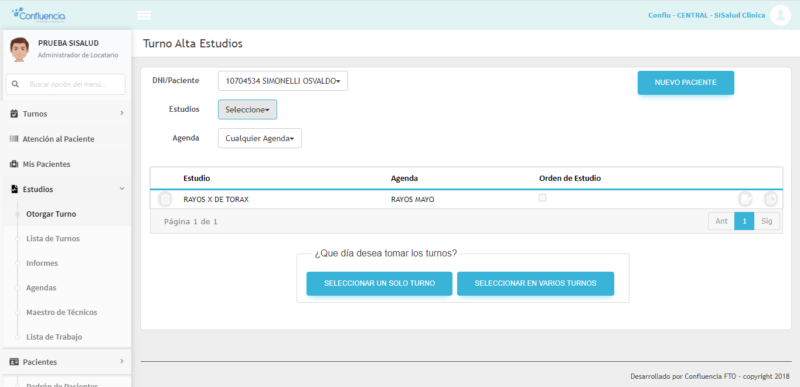
Task: Click the Confluencia logo
Action: (x=38, y=15)
